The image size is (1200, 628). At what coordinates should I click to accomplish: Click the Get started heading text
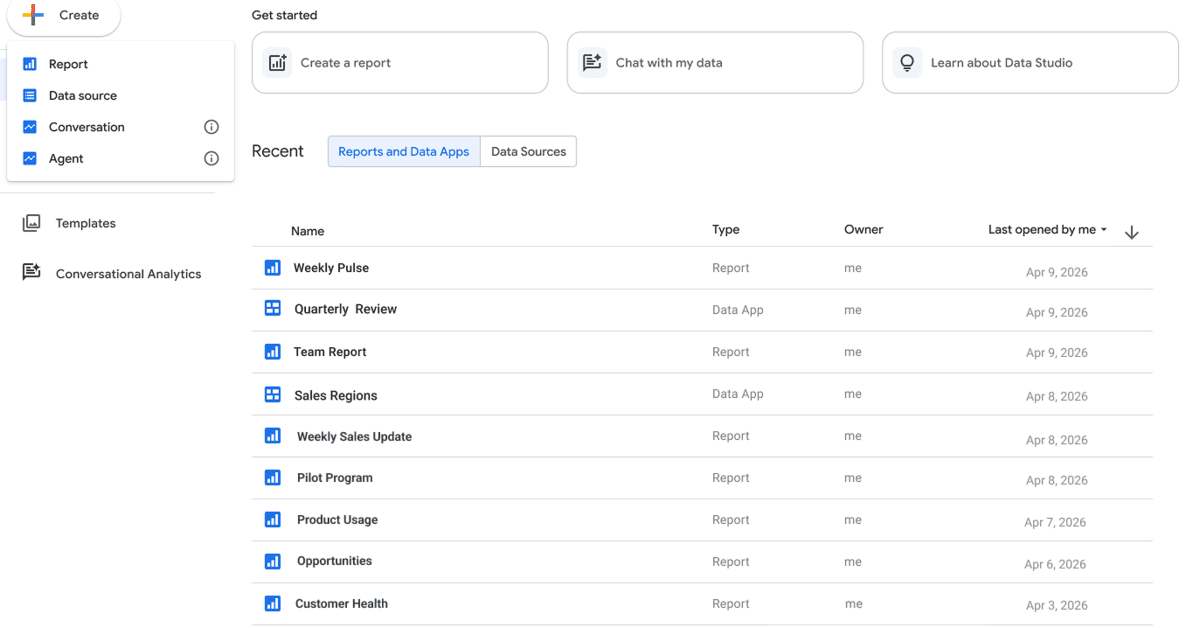coord(285,15)
